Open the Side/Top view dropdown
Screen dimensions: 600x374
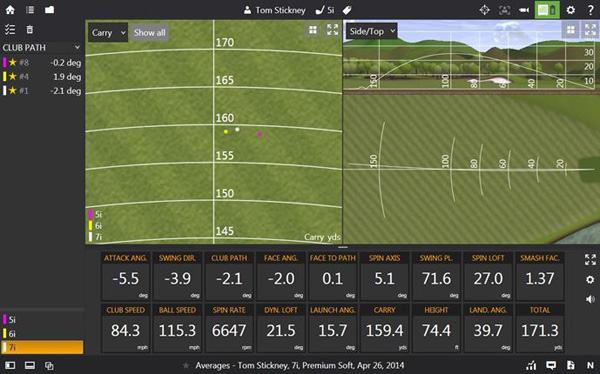(x=372, y=31)
